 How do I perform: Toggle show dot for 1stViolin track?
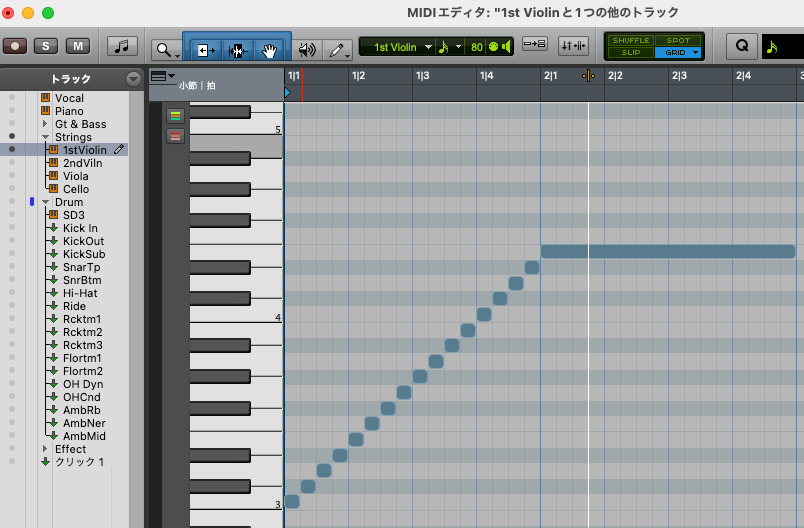tap(12, 149)
